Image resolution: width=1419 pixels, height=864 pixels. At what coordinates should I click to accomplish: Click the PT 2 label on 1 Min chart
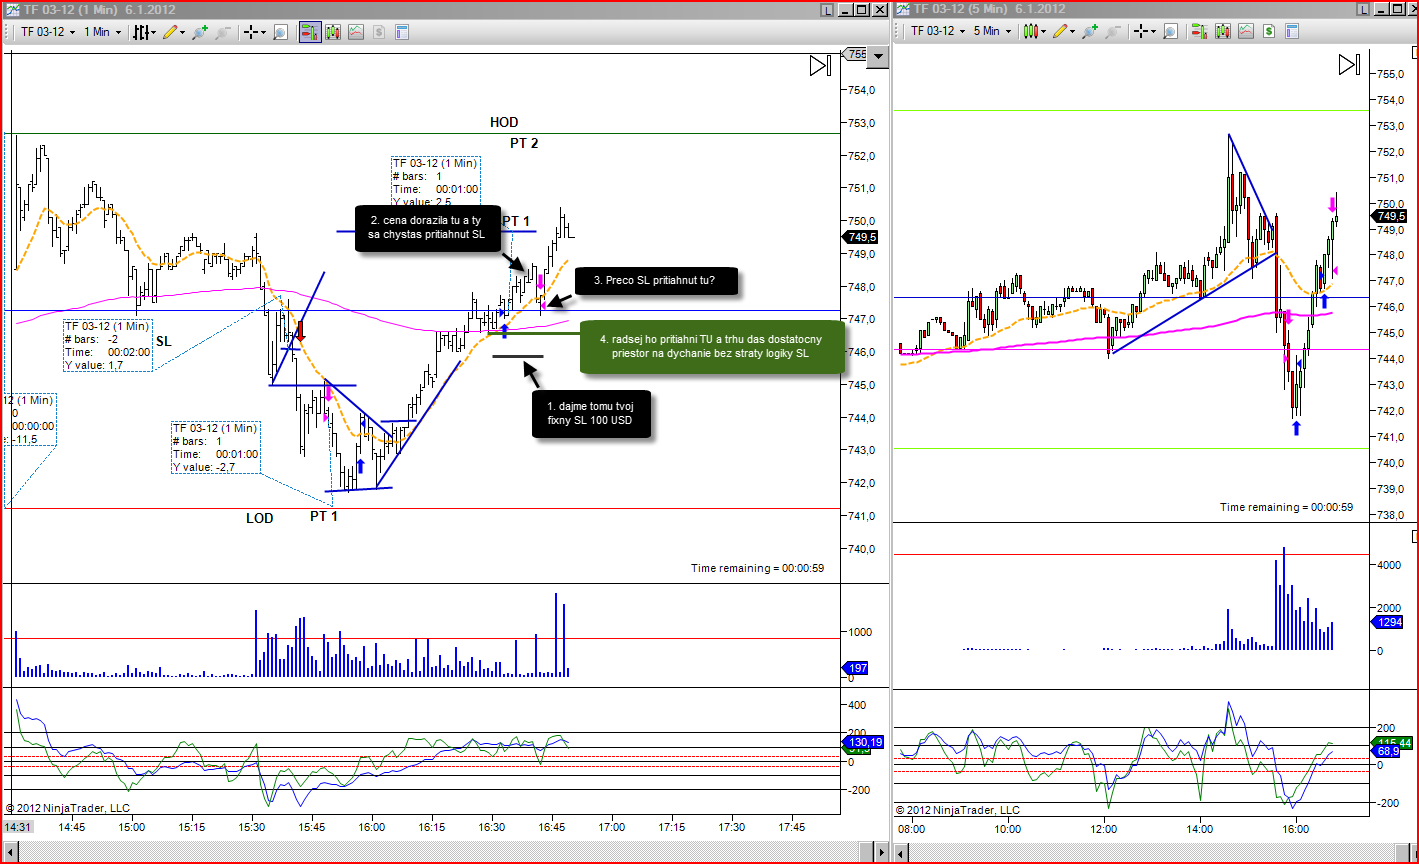[524, 143]
